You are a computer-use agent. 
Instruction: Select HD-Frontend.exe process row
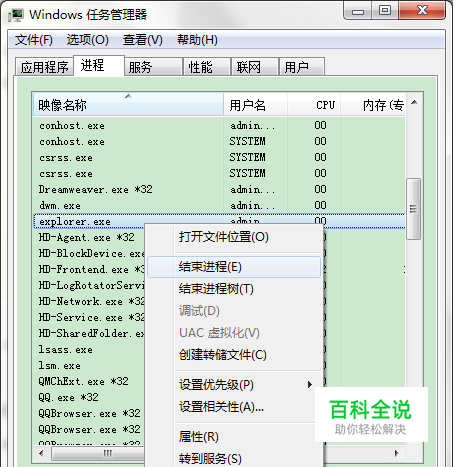[89, 270]
